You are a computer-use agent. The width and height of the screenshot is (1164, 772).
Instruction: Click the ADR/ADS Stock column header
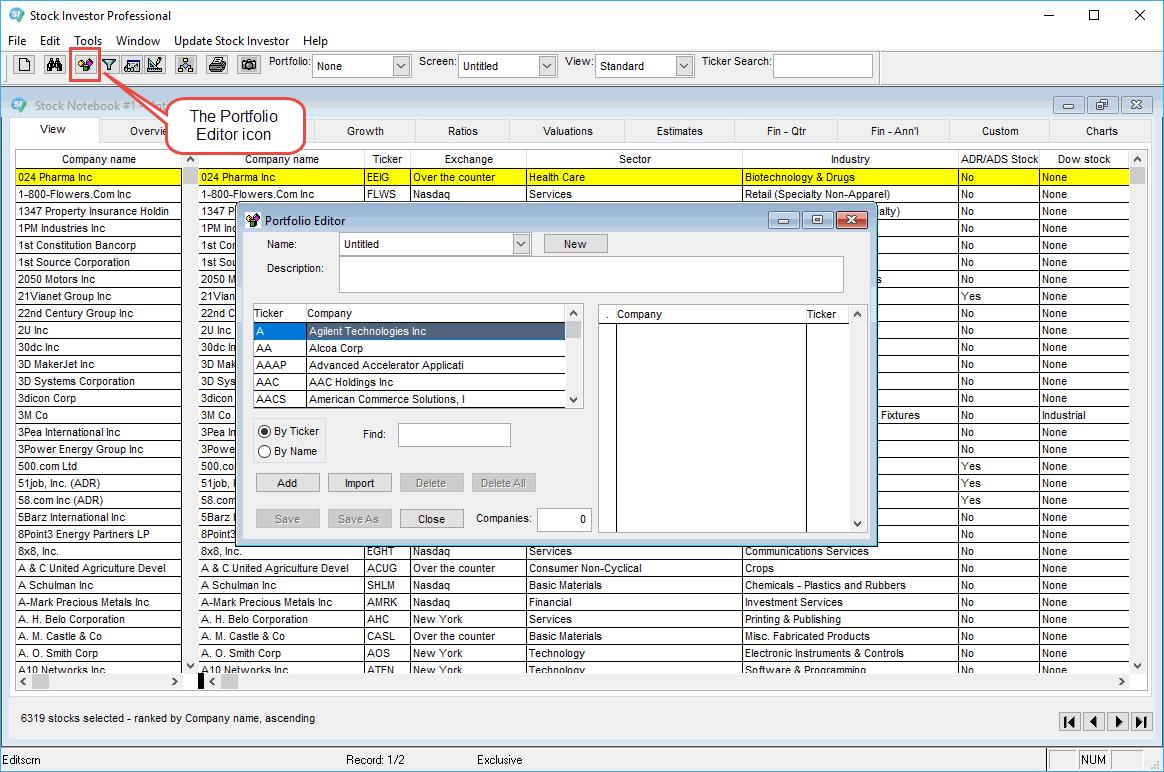point(999,159)
